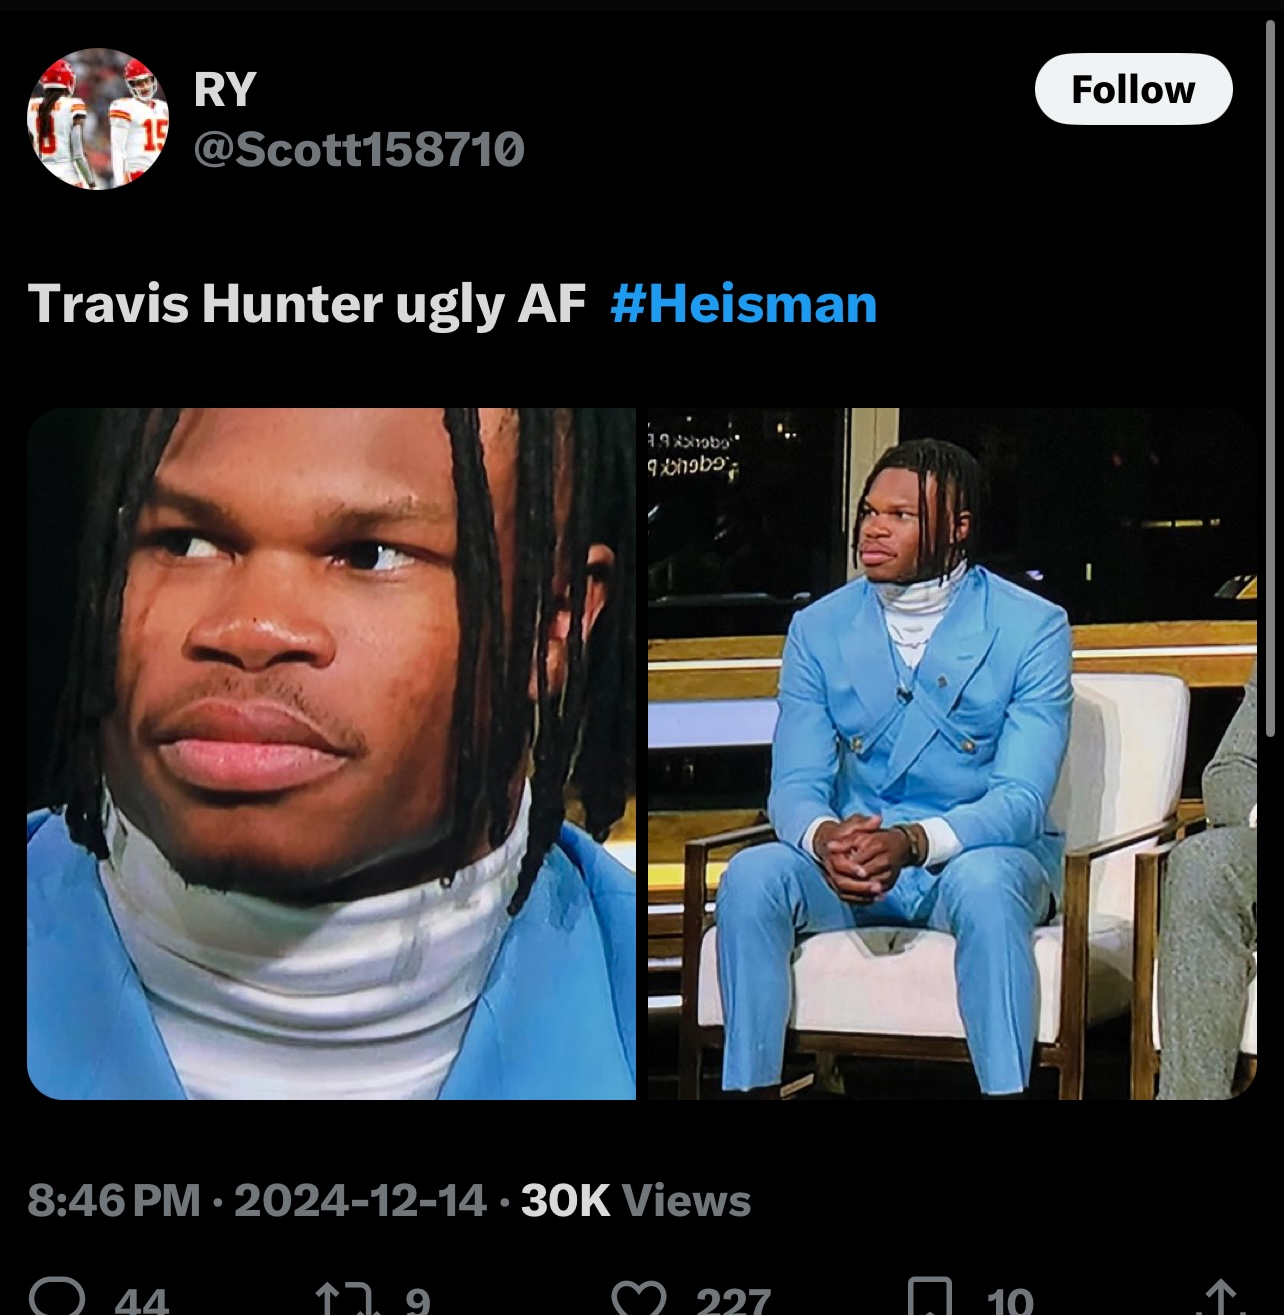
Task: Show the 30K Views analytics
Action: (x=636, y=1200)
